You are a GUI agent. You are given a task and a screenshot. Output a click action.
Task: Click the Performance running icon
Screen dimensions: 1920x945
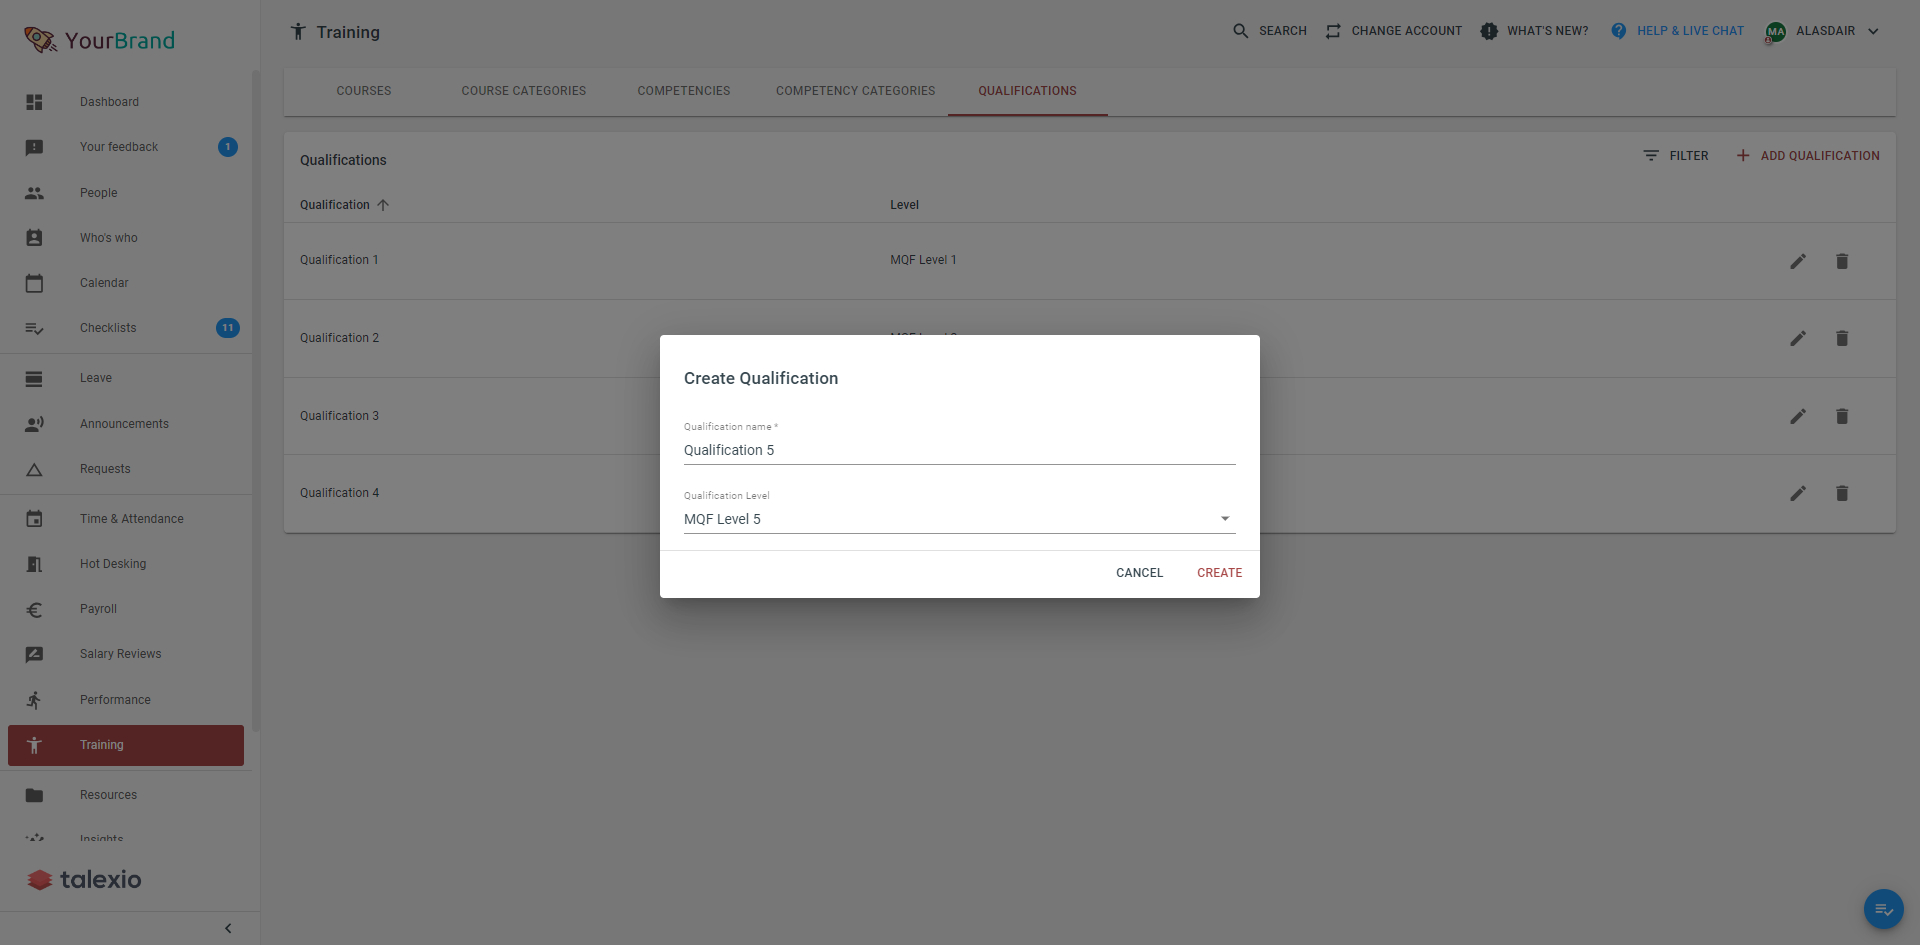pos(34,700)
